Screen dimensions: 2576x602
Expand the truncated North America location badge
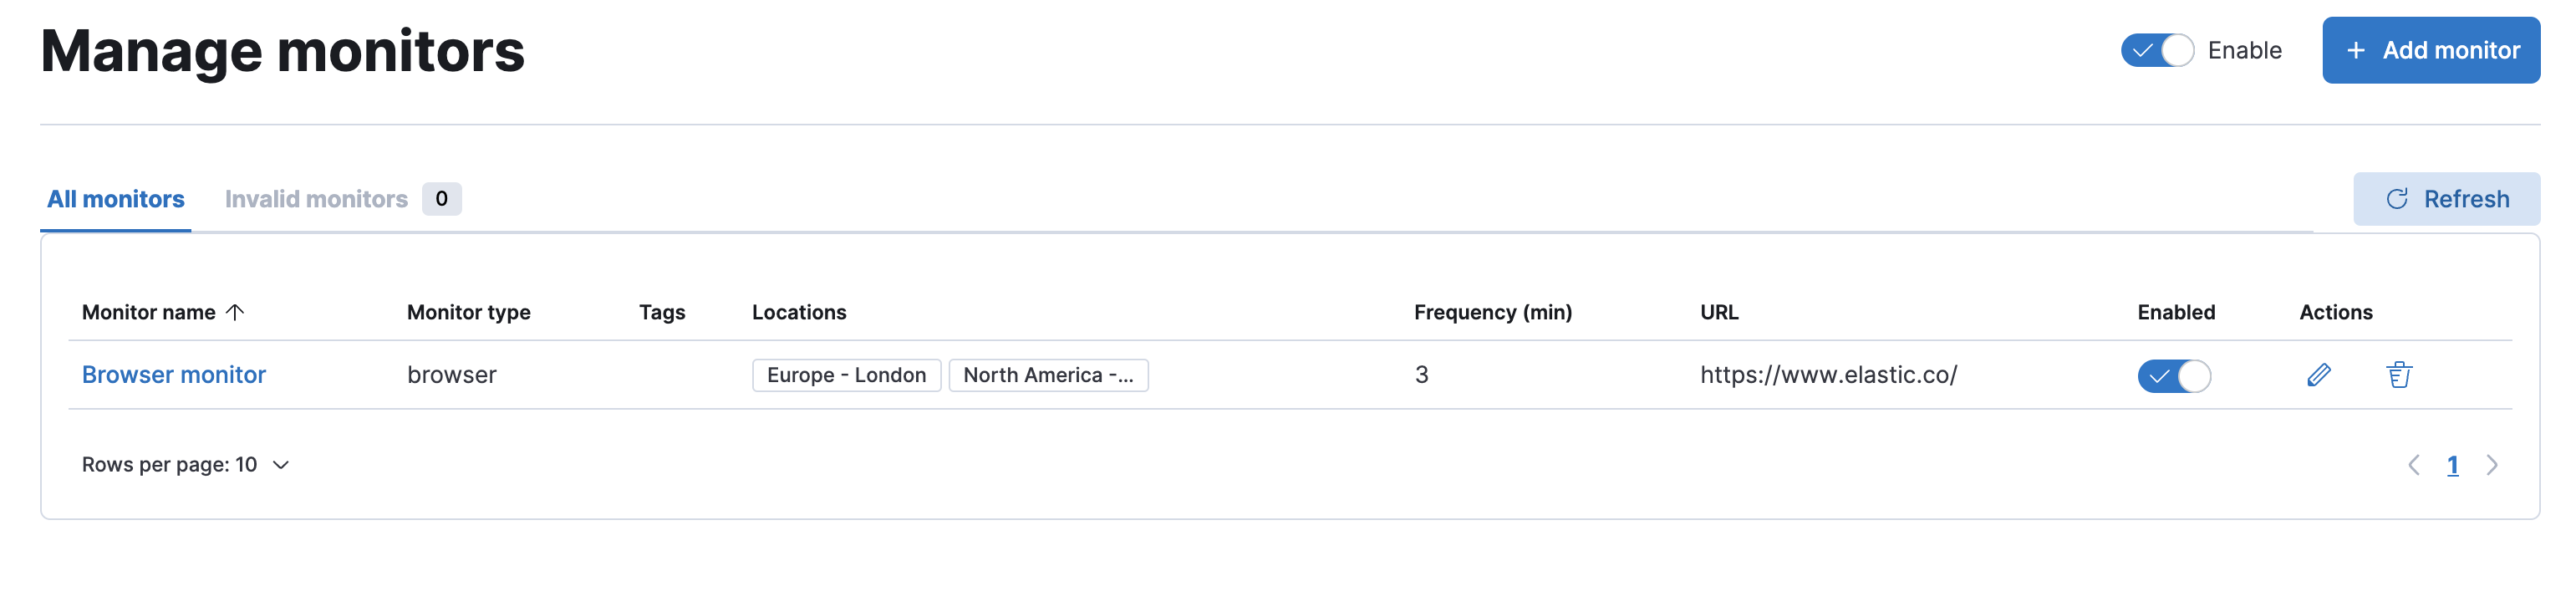pyautogui.click(x=1048, y=375)
